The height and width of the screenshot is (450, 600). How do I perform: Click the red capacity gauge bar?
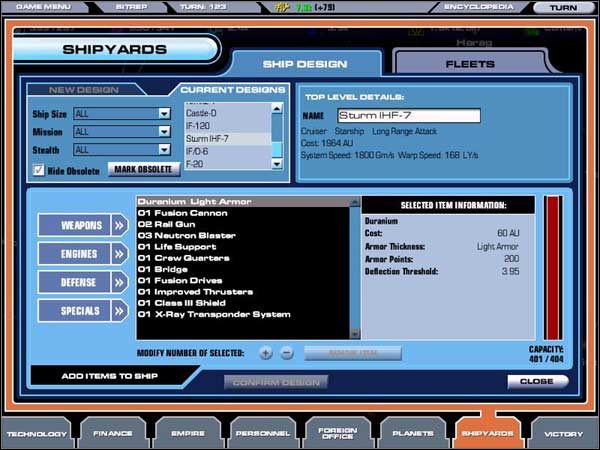click(x=553, y=267)
